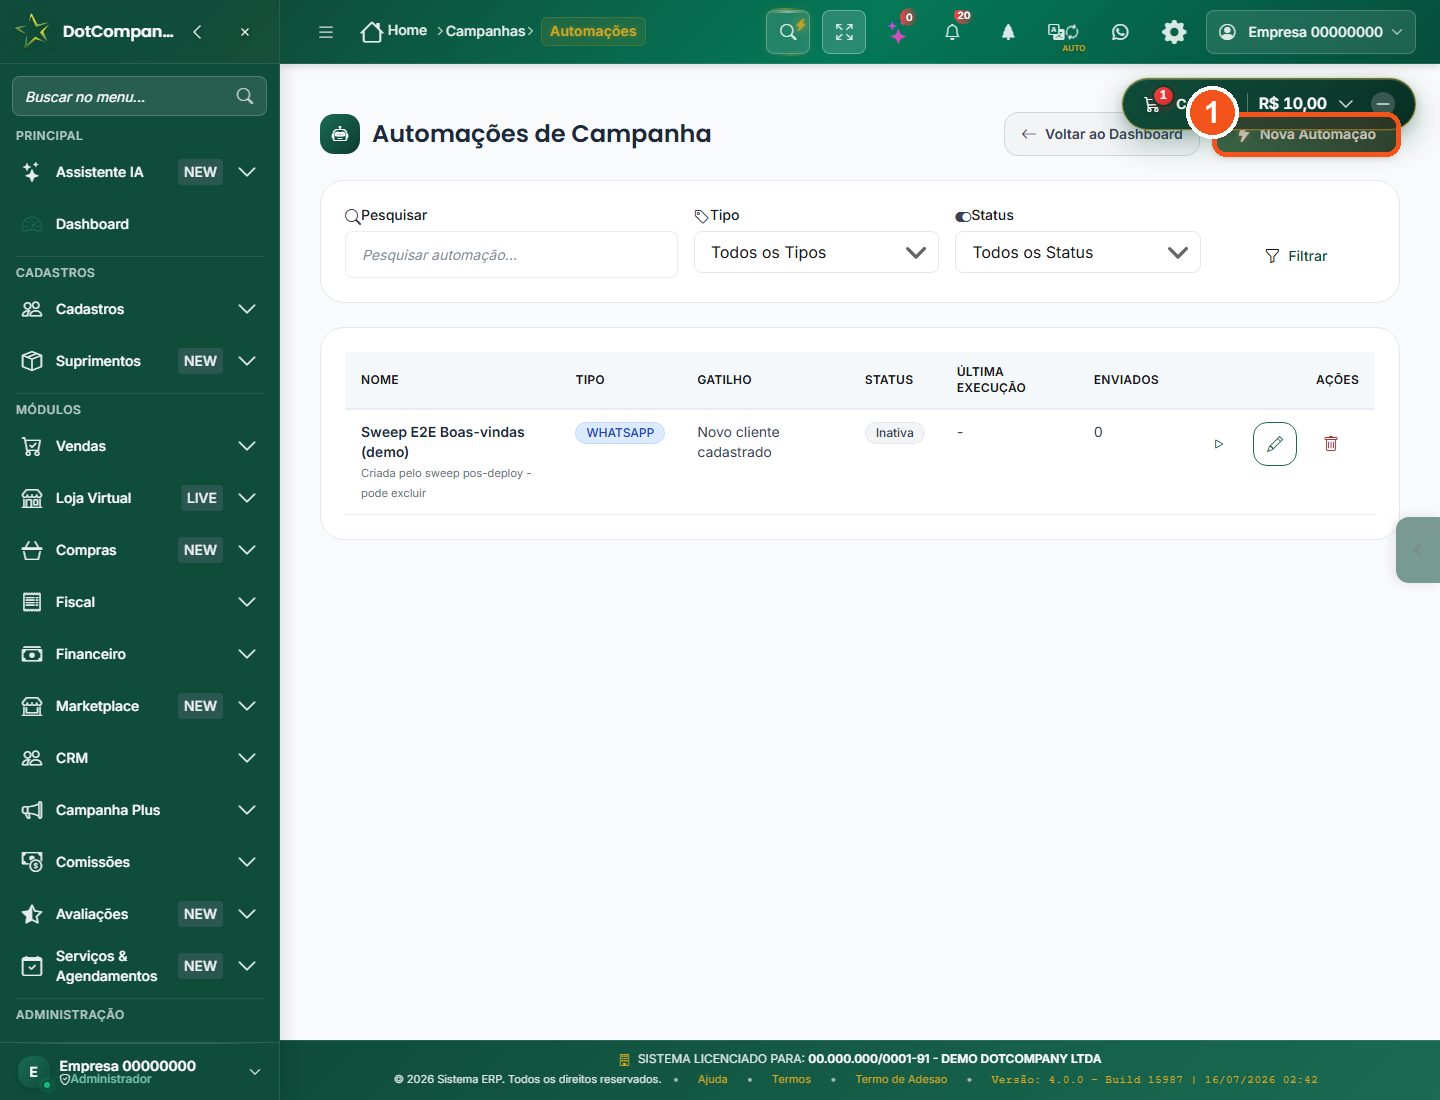Focus the Buscar no menu field
1440x1100 pixels.
[139, 96]
